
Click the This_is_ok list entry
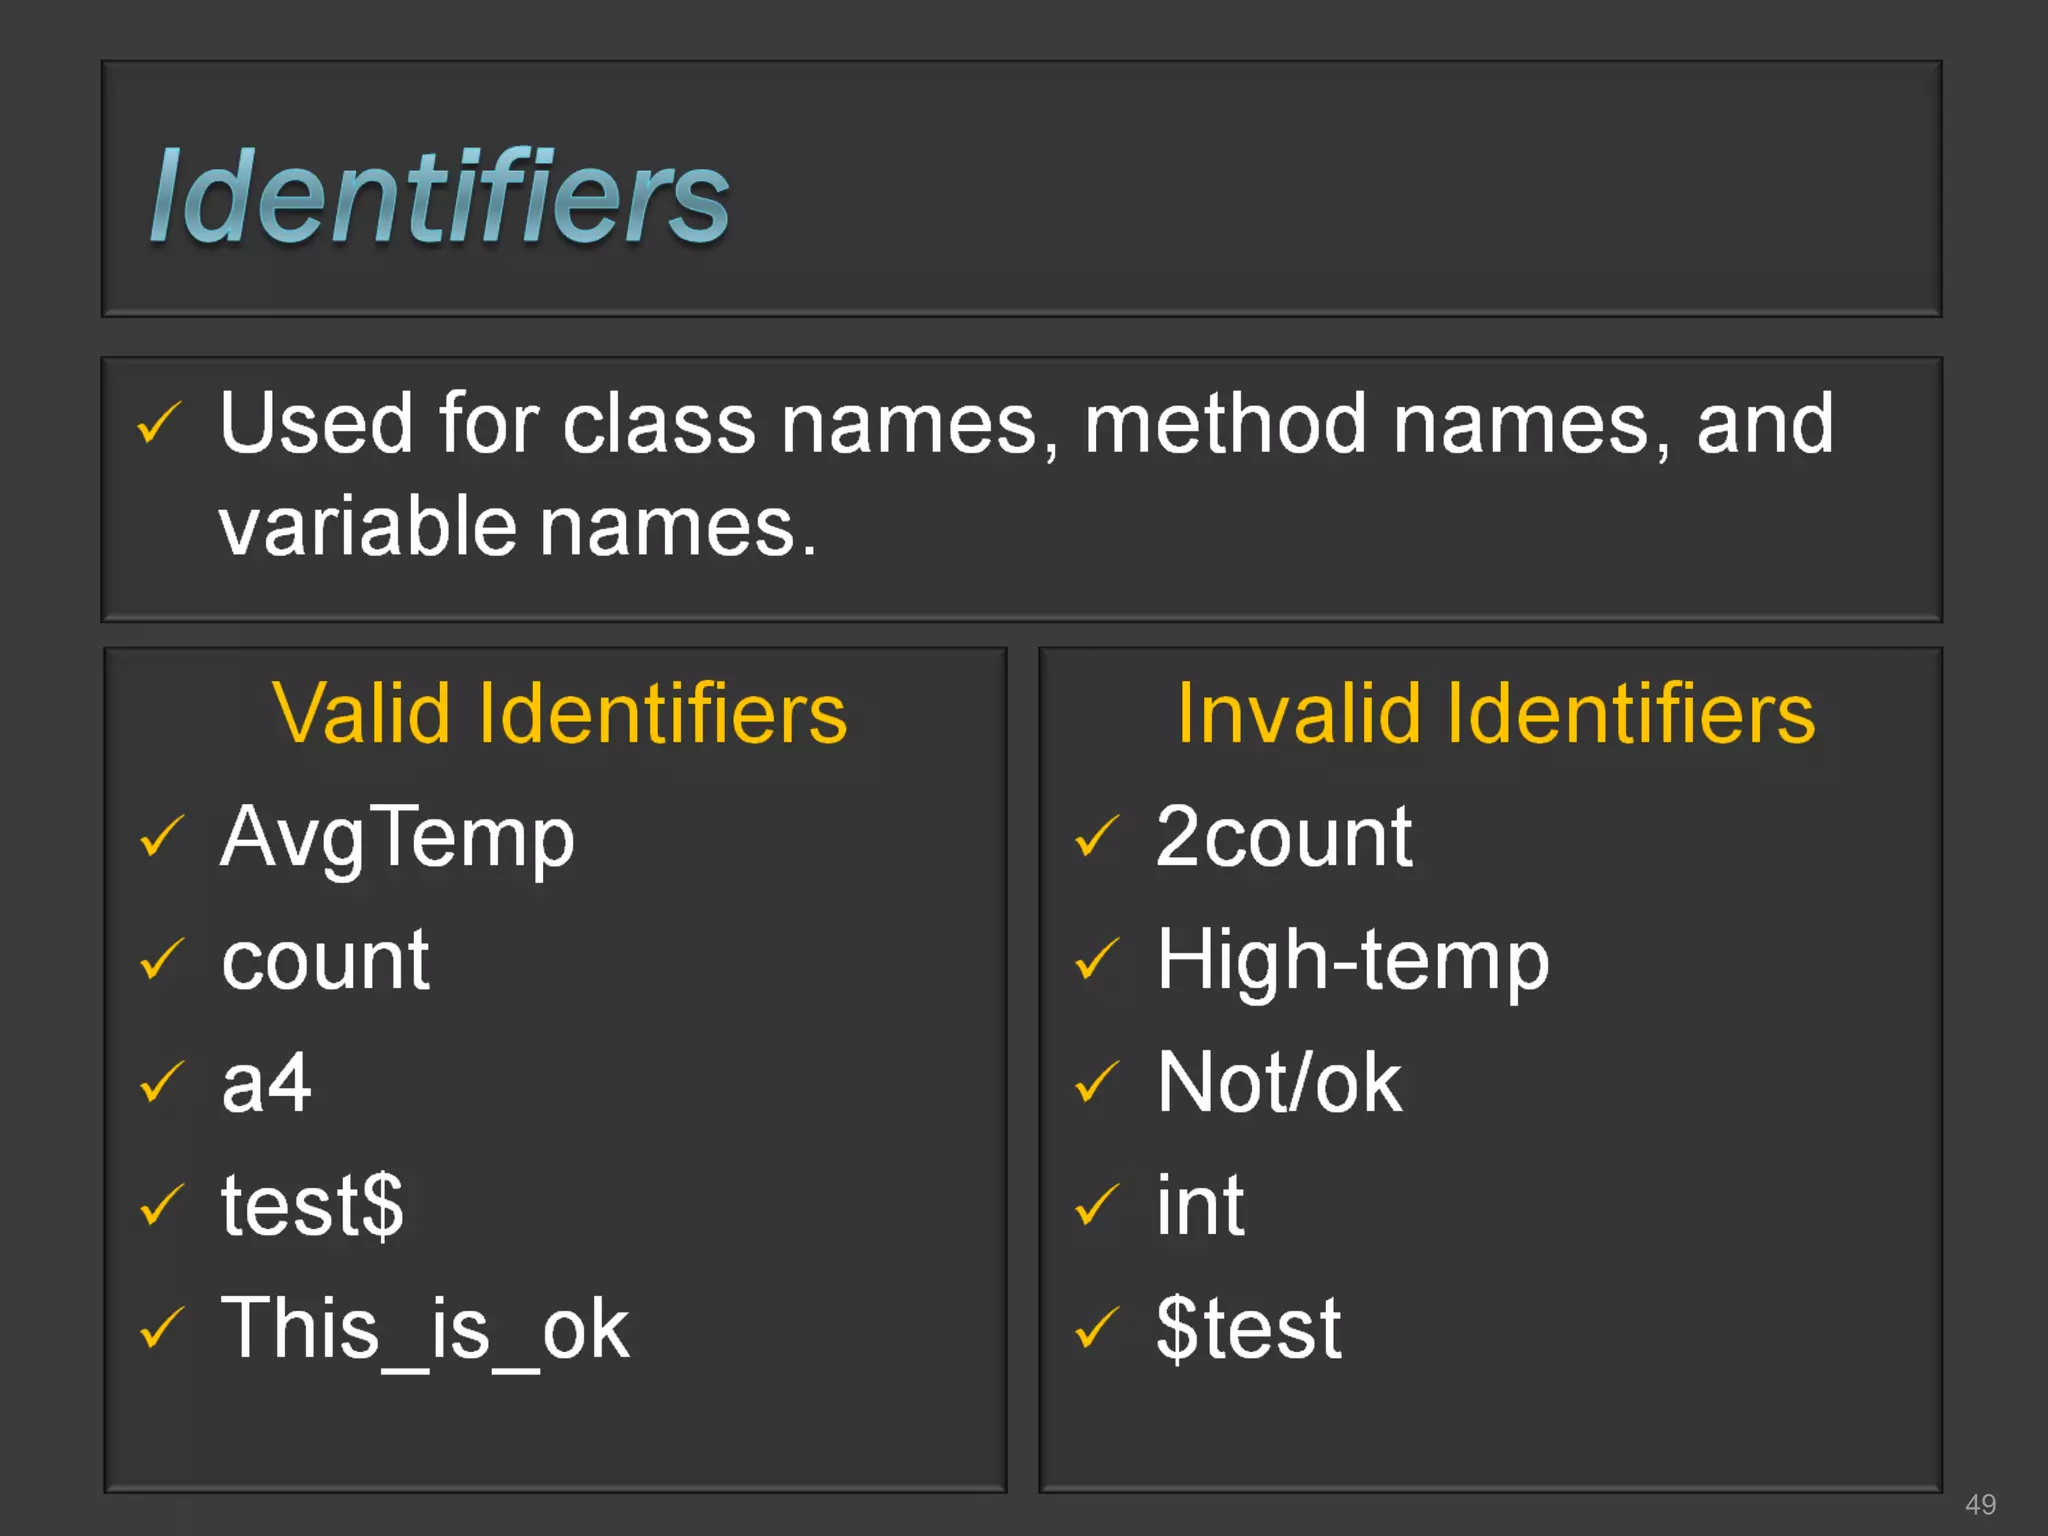(x=425, y=1331)
